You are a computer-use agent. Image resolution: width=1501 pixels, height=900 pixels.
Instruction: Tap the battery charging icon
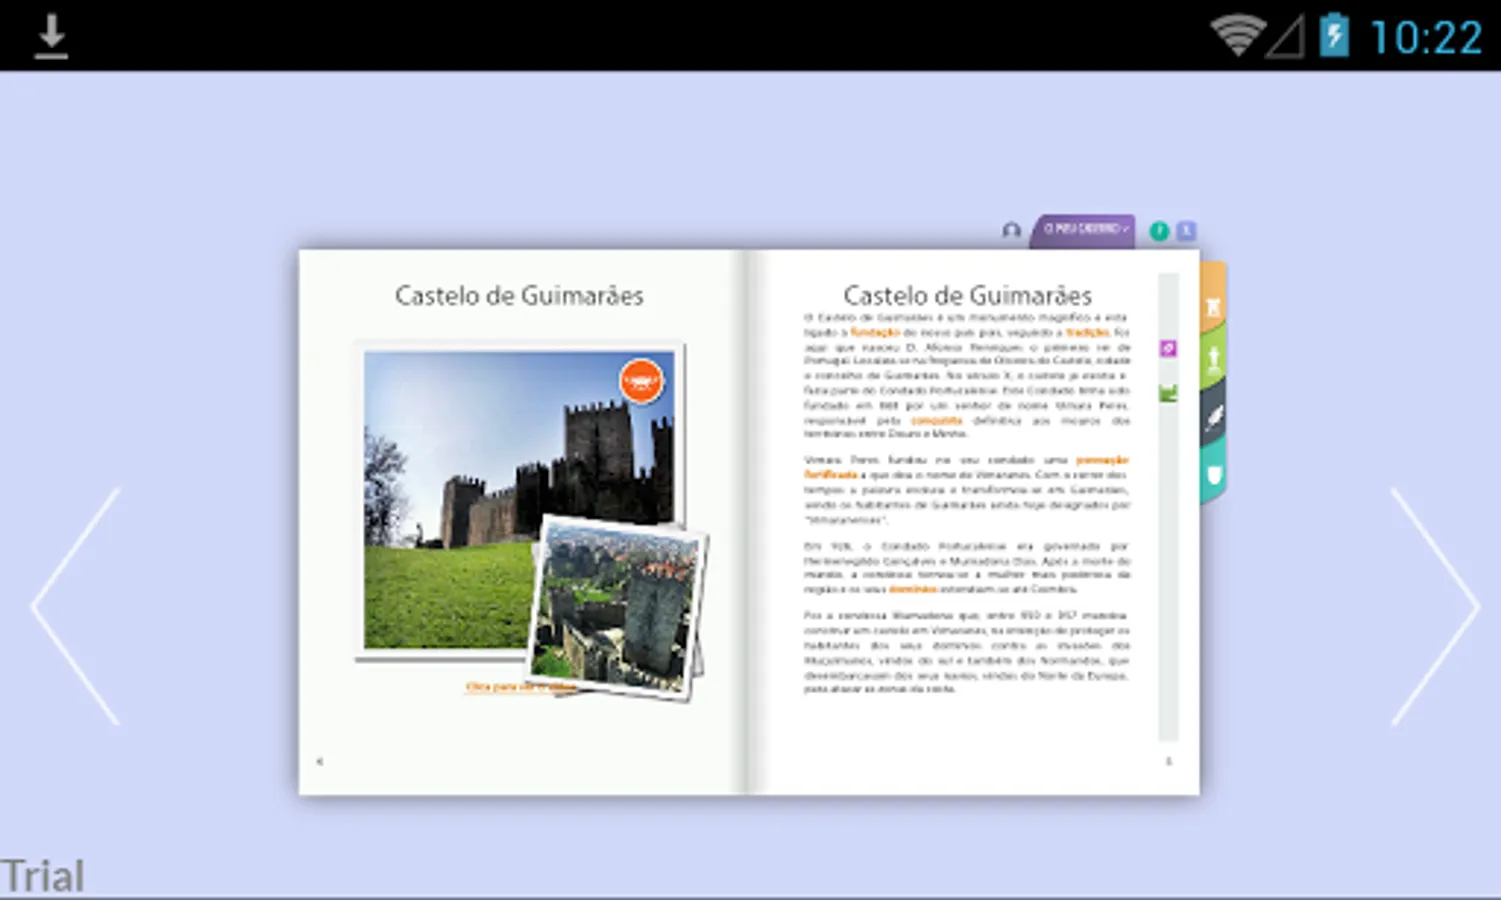pyautogui.click(x=1333, y=36)
